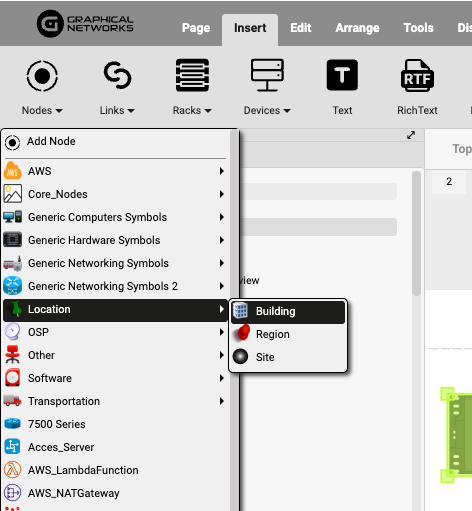The image size is (472, 511).
Task: Open Generic Networking Symbols 2 category
Action: point(115,286)
